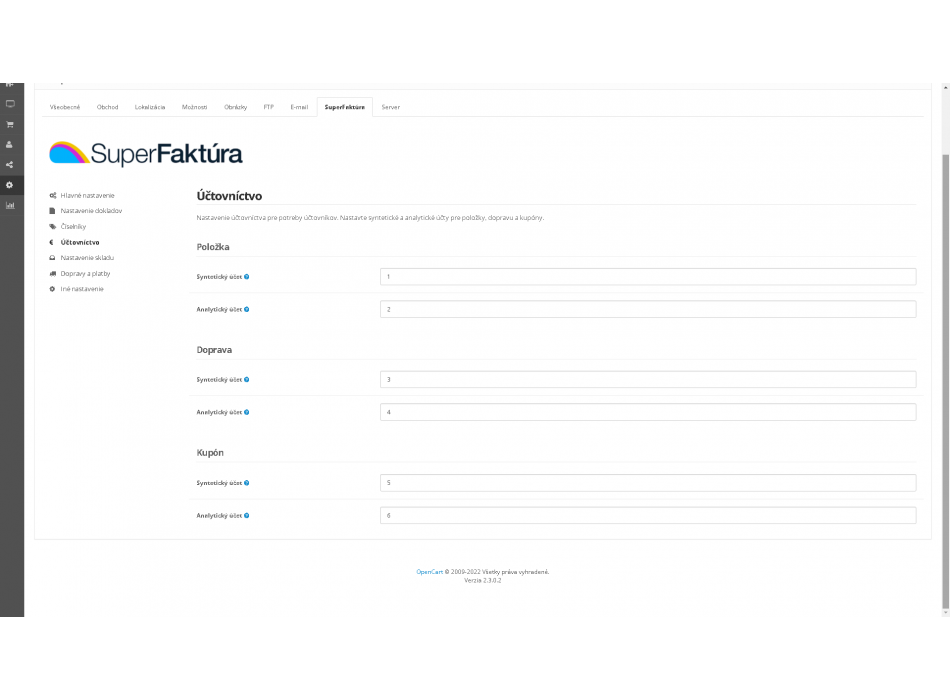Image resolution: width=950 pixels, height=700 pixels.
Task: Click the vertical page scrollbar thumb
Action: [945, 381]
